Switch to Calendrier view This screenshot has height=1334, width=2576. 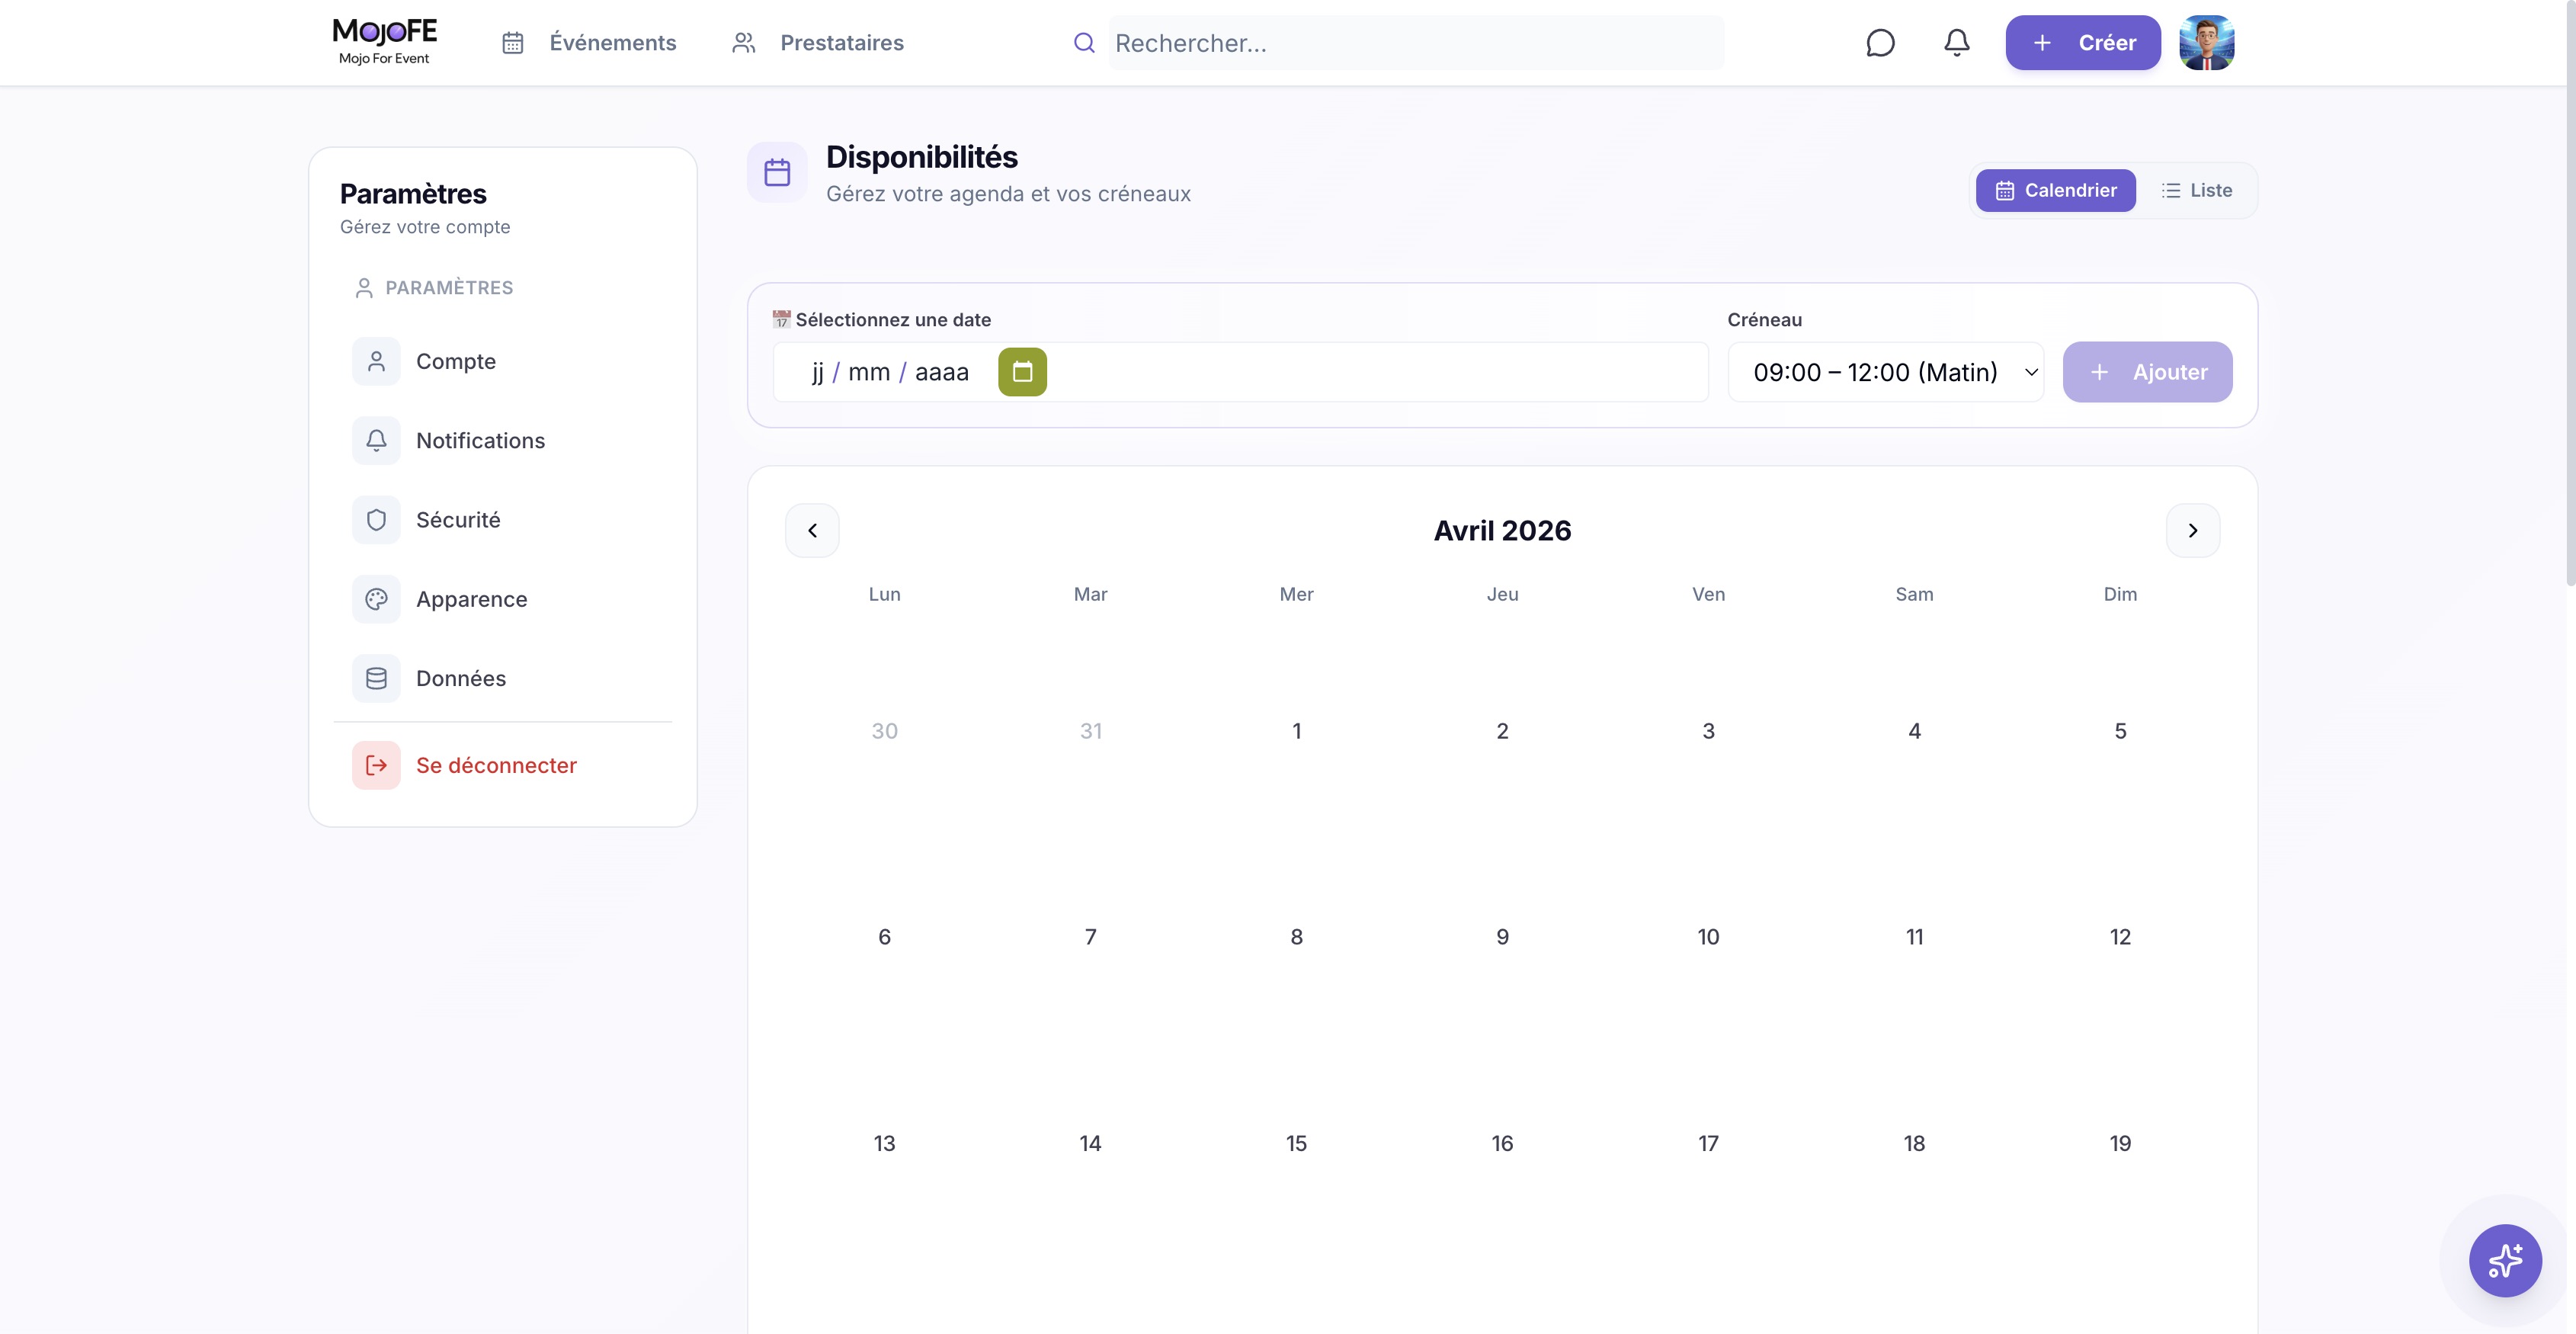tap(2056, 190)
